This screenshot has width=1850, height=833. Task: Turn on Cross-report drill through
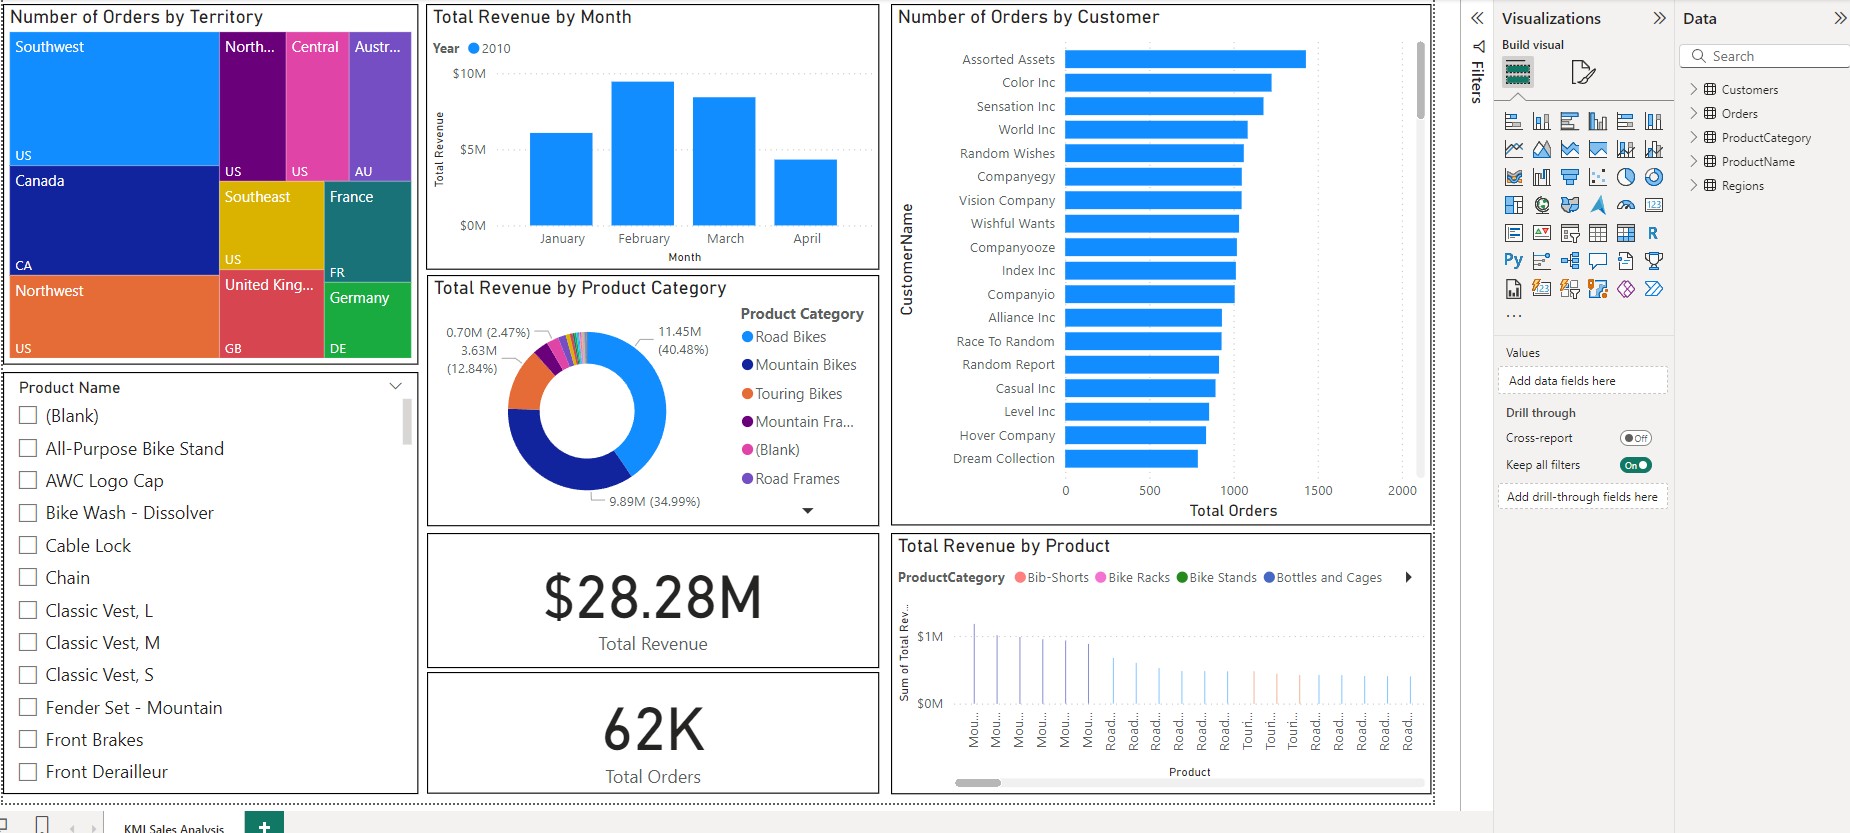[x=1636, y=438]
